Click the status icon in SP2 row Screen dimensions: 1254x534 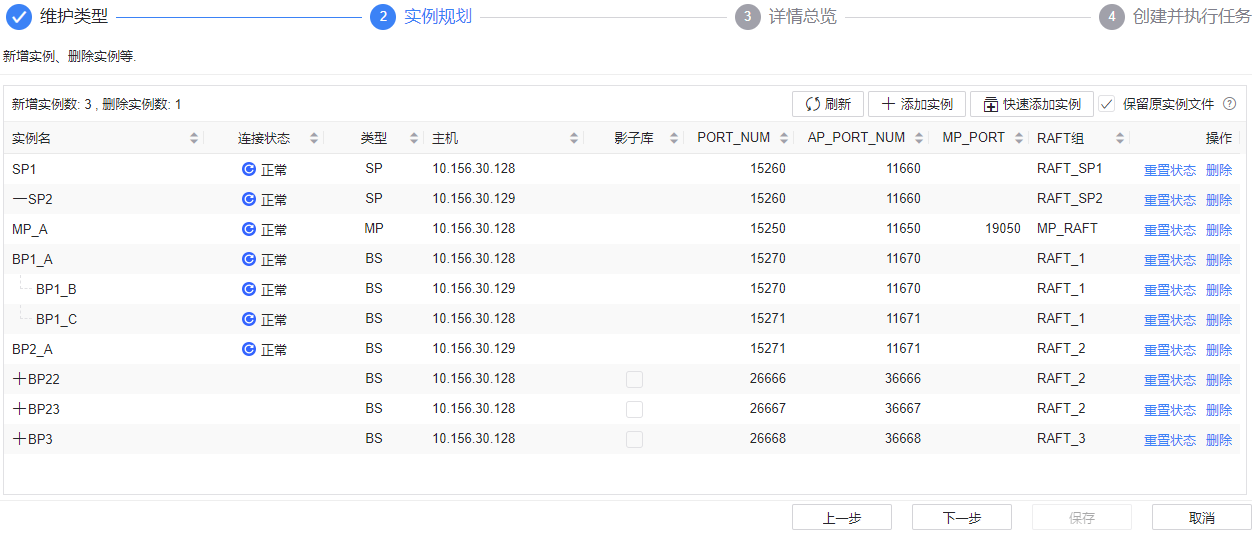249,199
